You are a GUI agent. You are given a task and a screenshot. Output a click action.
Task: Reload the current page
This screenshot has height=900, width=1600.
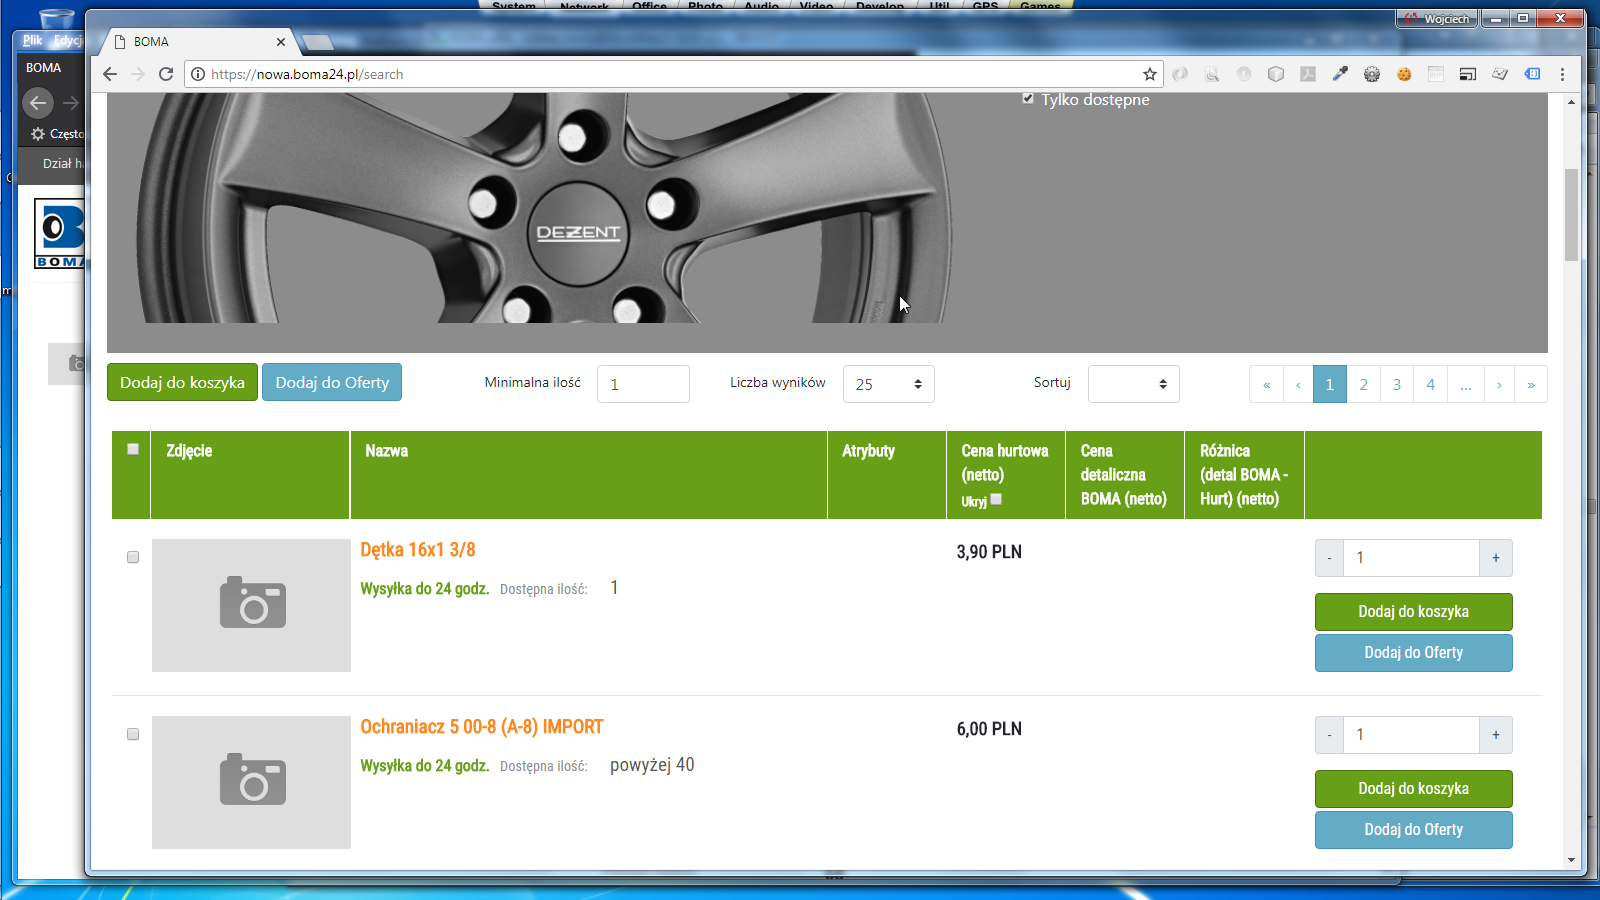166,74
